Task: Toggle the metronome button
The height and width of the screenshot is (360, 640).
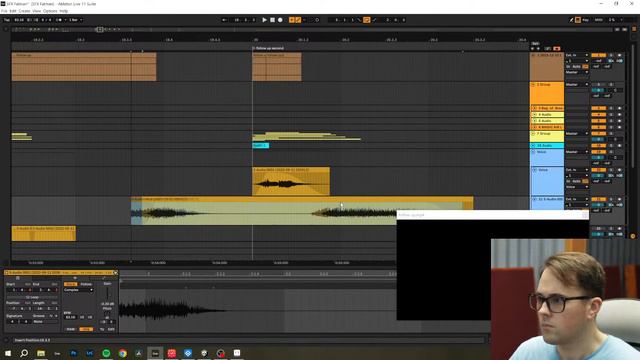Action: (59, 20)
